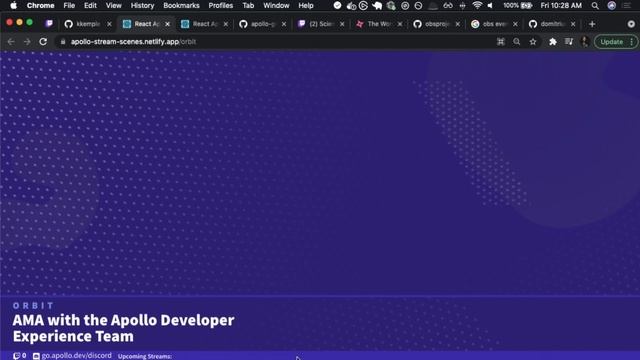Viewport: 640px width, 360px height.
Task: Click the ORBIT heading text
Action: 33,306
